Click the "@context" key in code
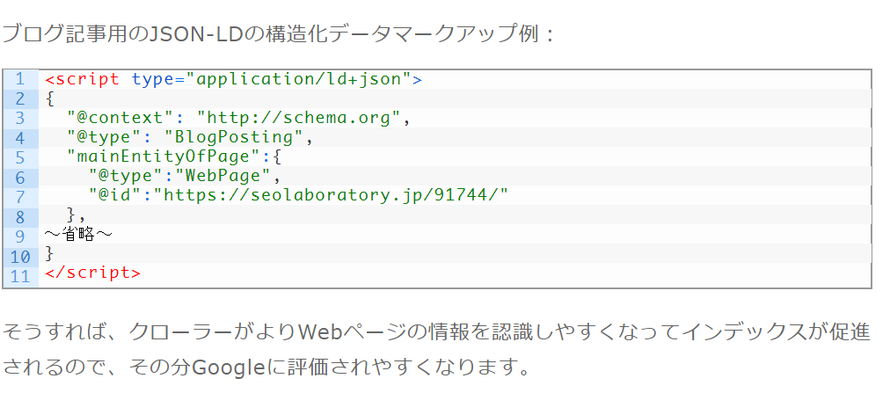 [120, 118]
